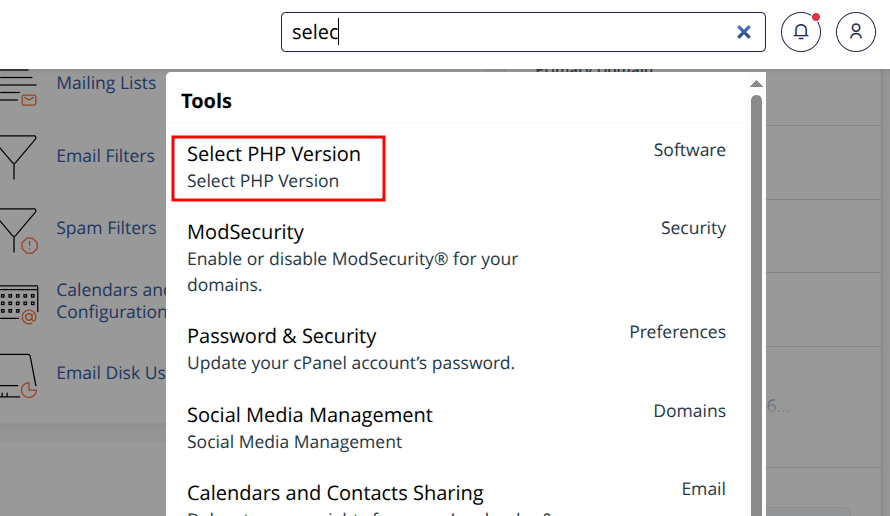Open the Email Disk Usage link

[110, 373]
